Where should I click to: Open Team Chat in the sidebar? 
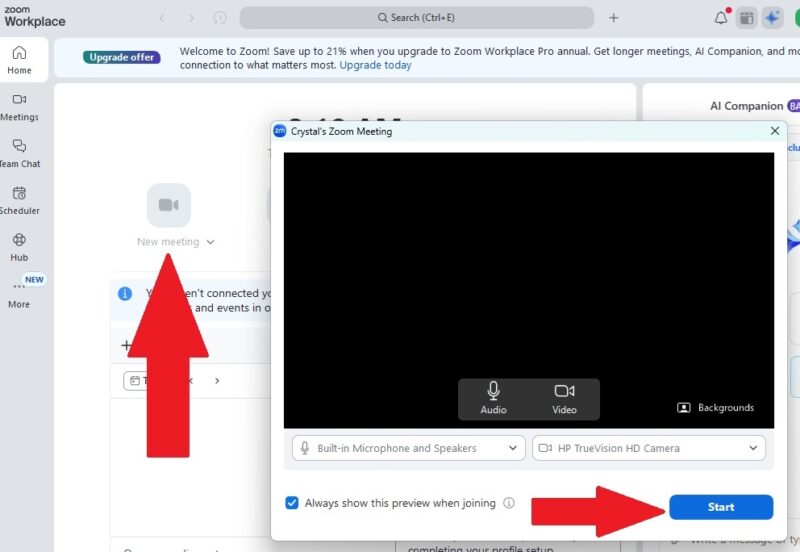pyautogui.click(x=19, y=154)
